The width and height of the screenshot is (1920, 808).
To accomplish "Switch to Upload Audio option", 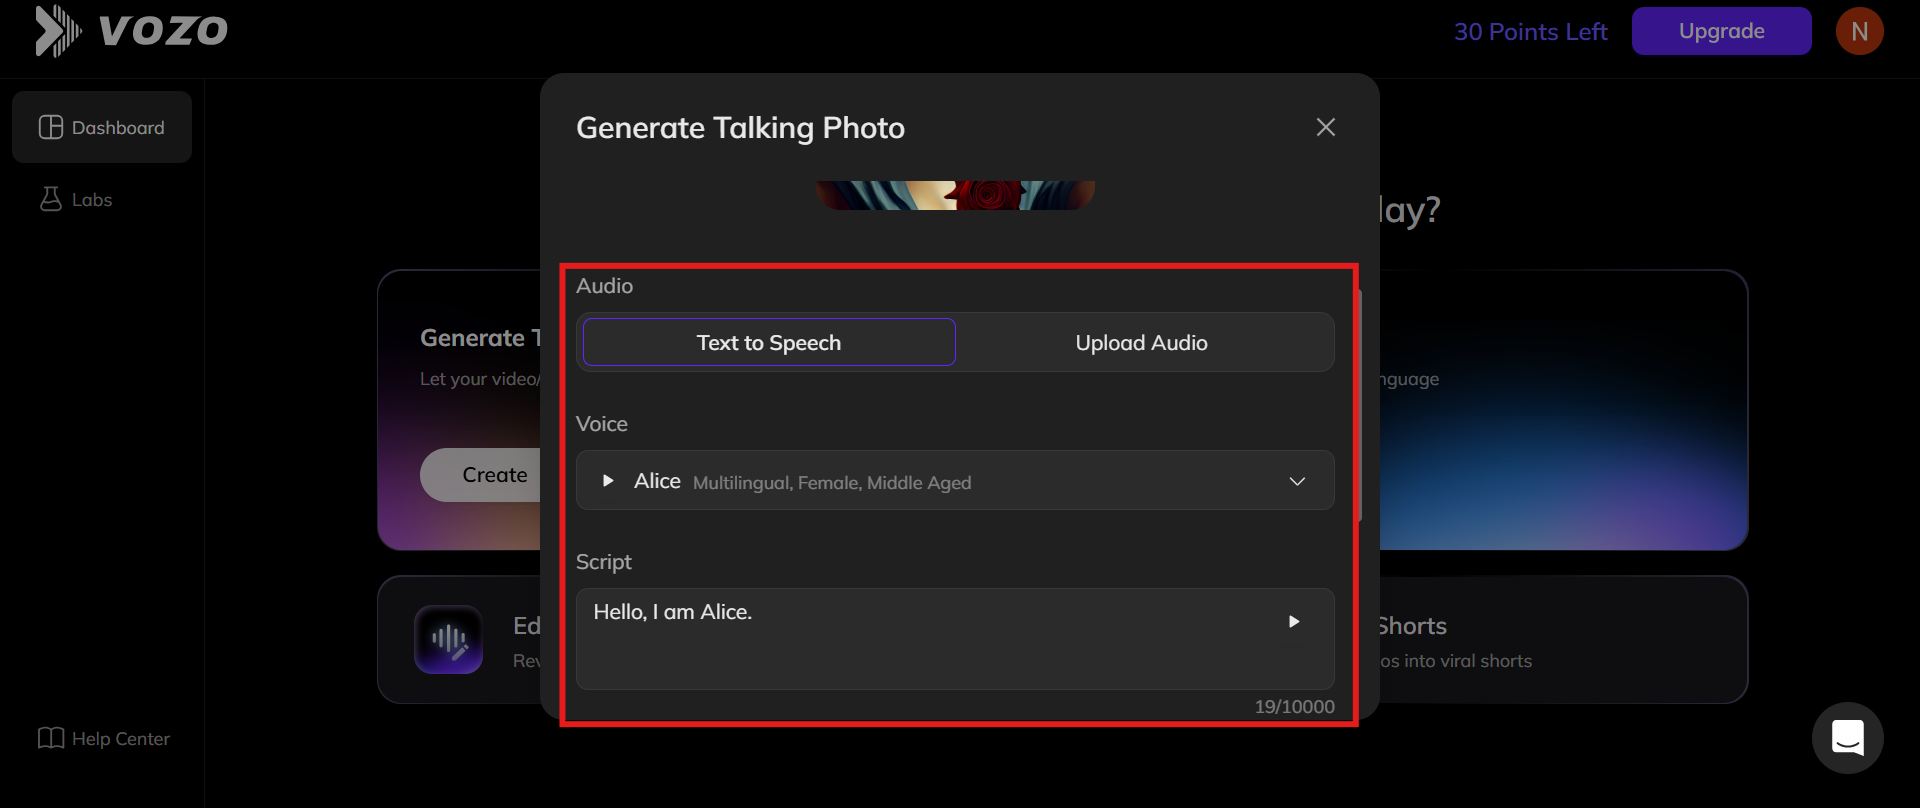I will [1141, 343].
